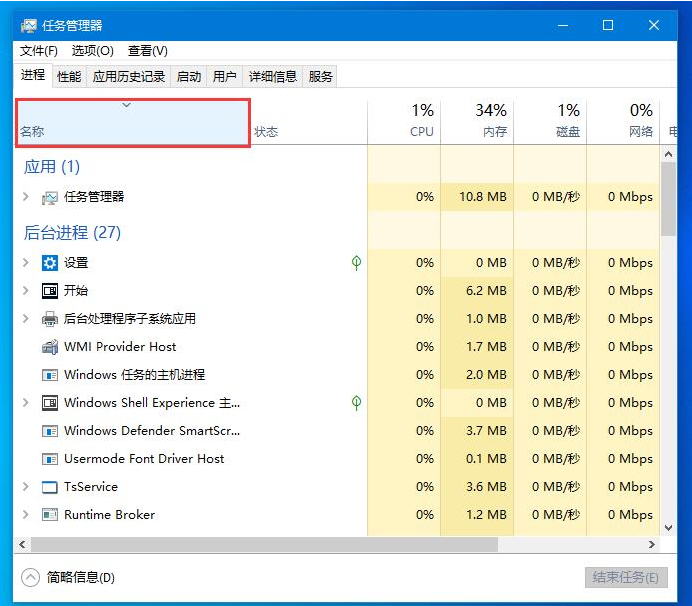
Task: Switch to the 性能 tab
Action: [69, 76]
